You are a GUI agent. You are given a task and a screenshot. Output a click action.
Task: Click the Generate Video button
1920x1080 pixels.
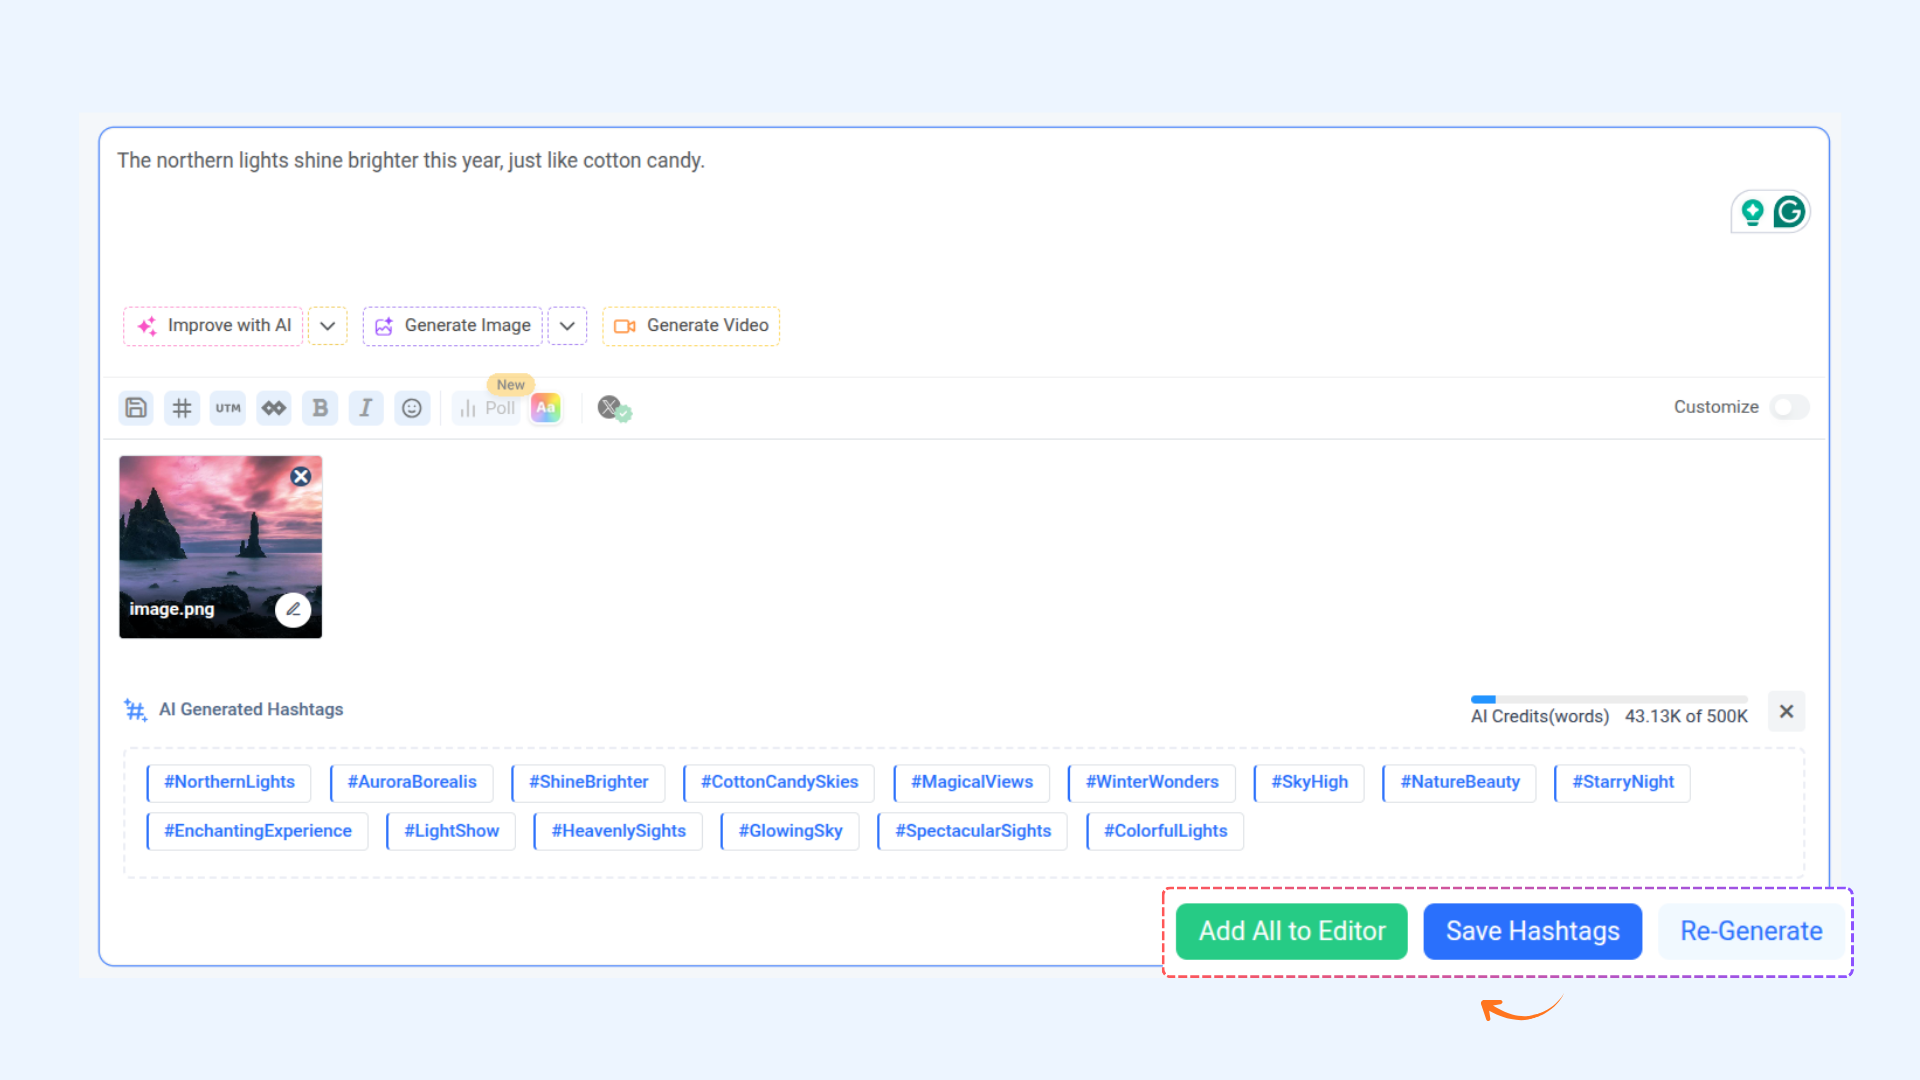point(691,326)
